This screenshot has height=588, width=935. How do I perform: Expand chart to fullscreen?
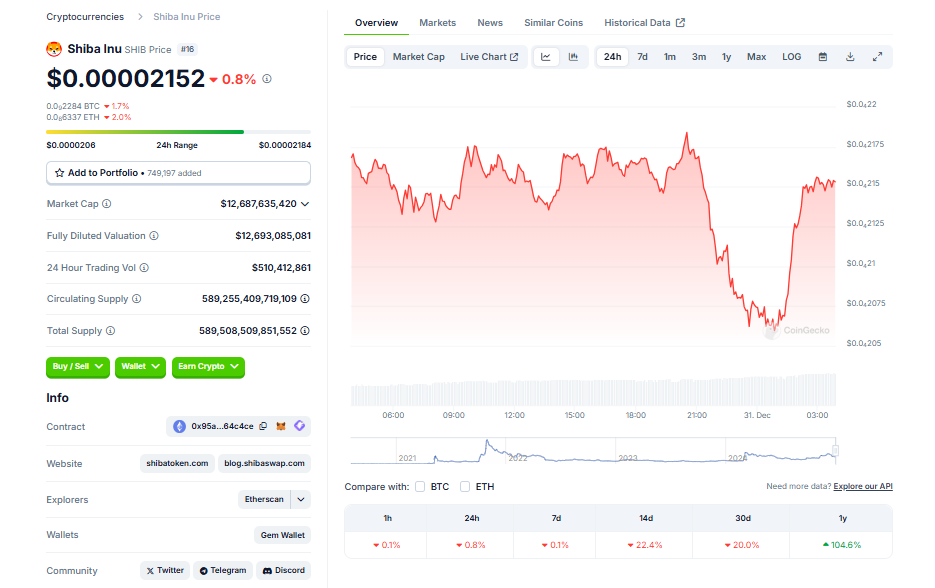pyautogui.click(x=878, y=57)
